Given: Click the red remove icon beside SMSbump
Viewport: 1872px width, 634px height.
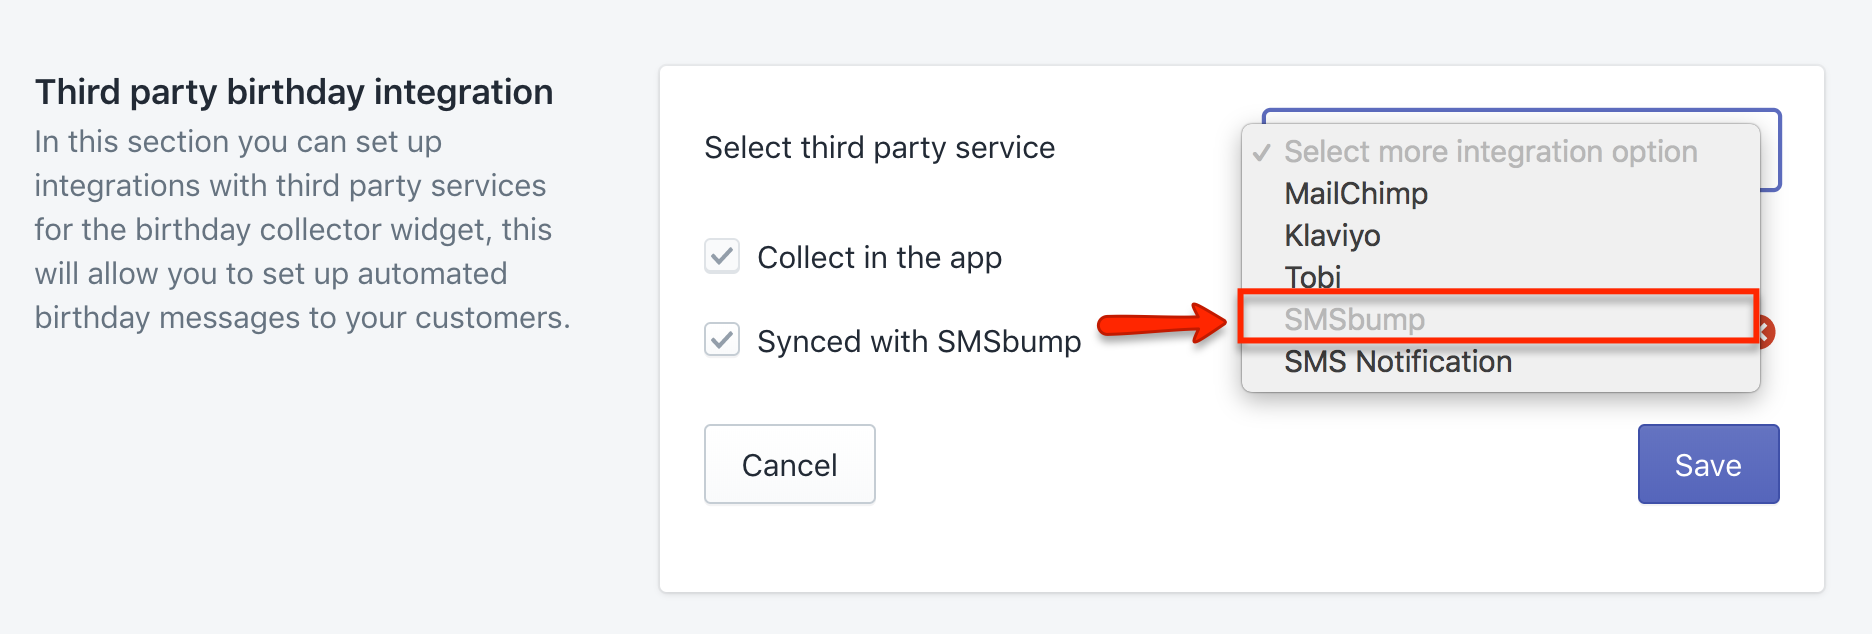Looking at the screenshot, I should pyautogui.click(x=1767, y=332).
